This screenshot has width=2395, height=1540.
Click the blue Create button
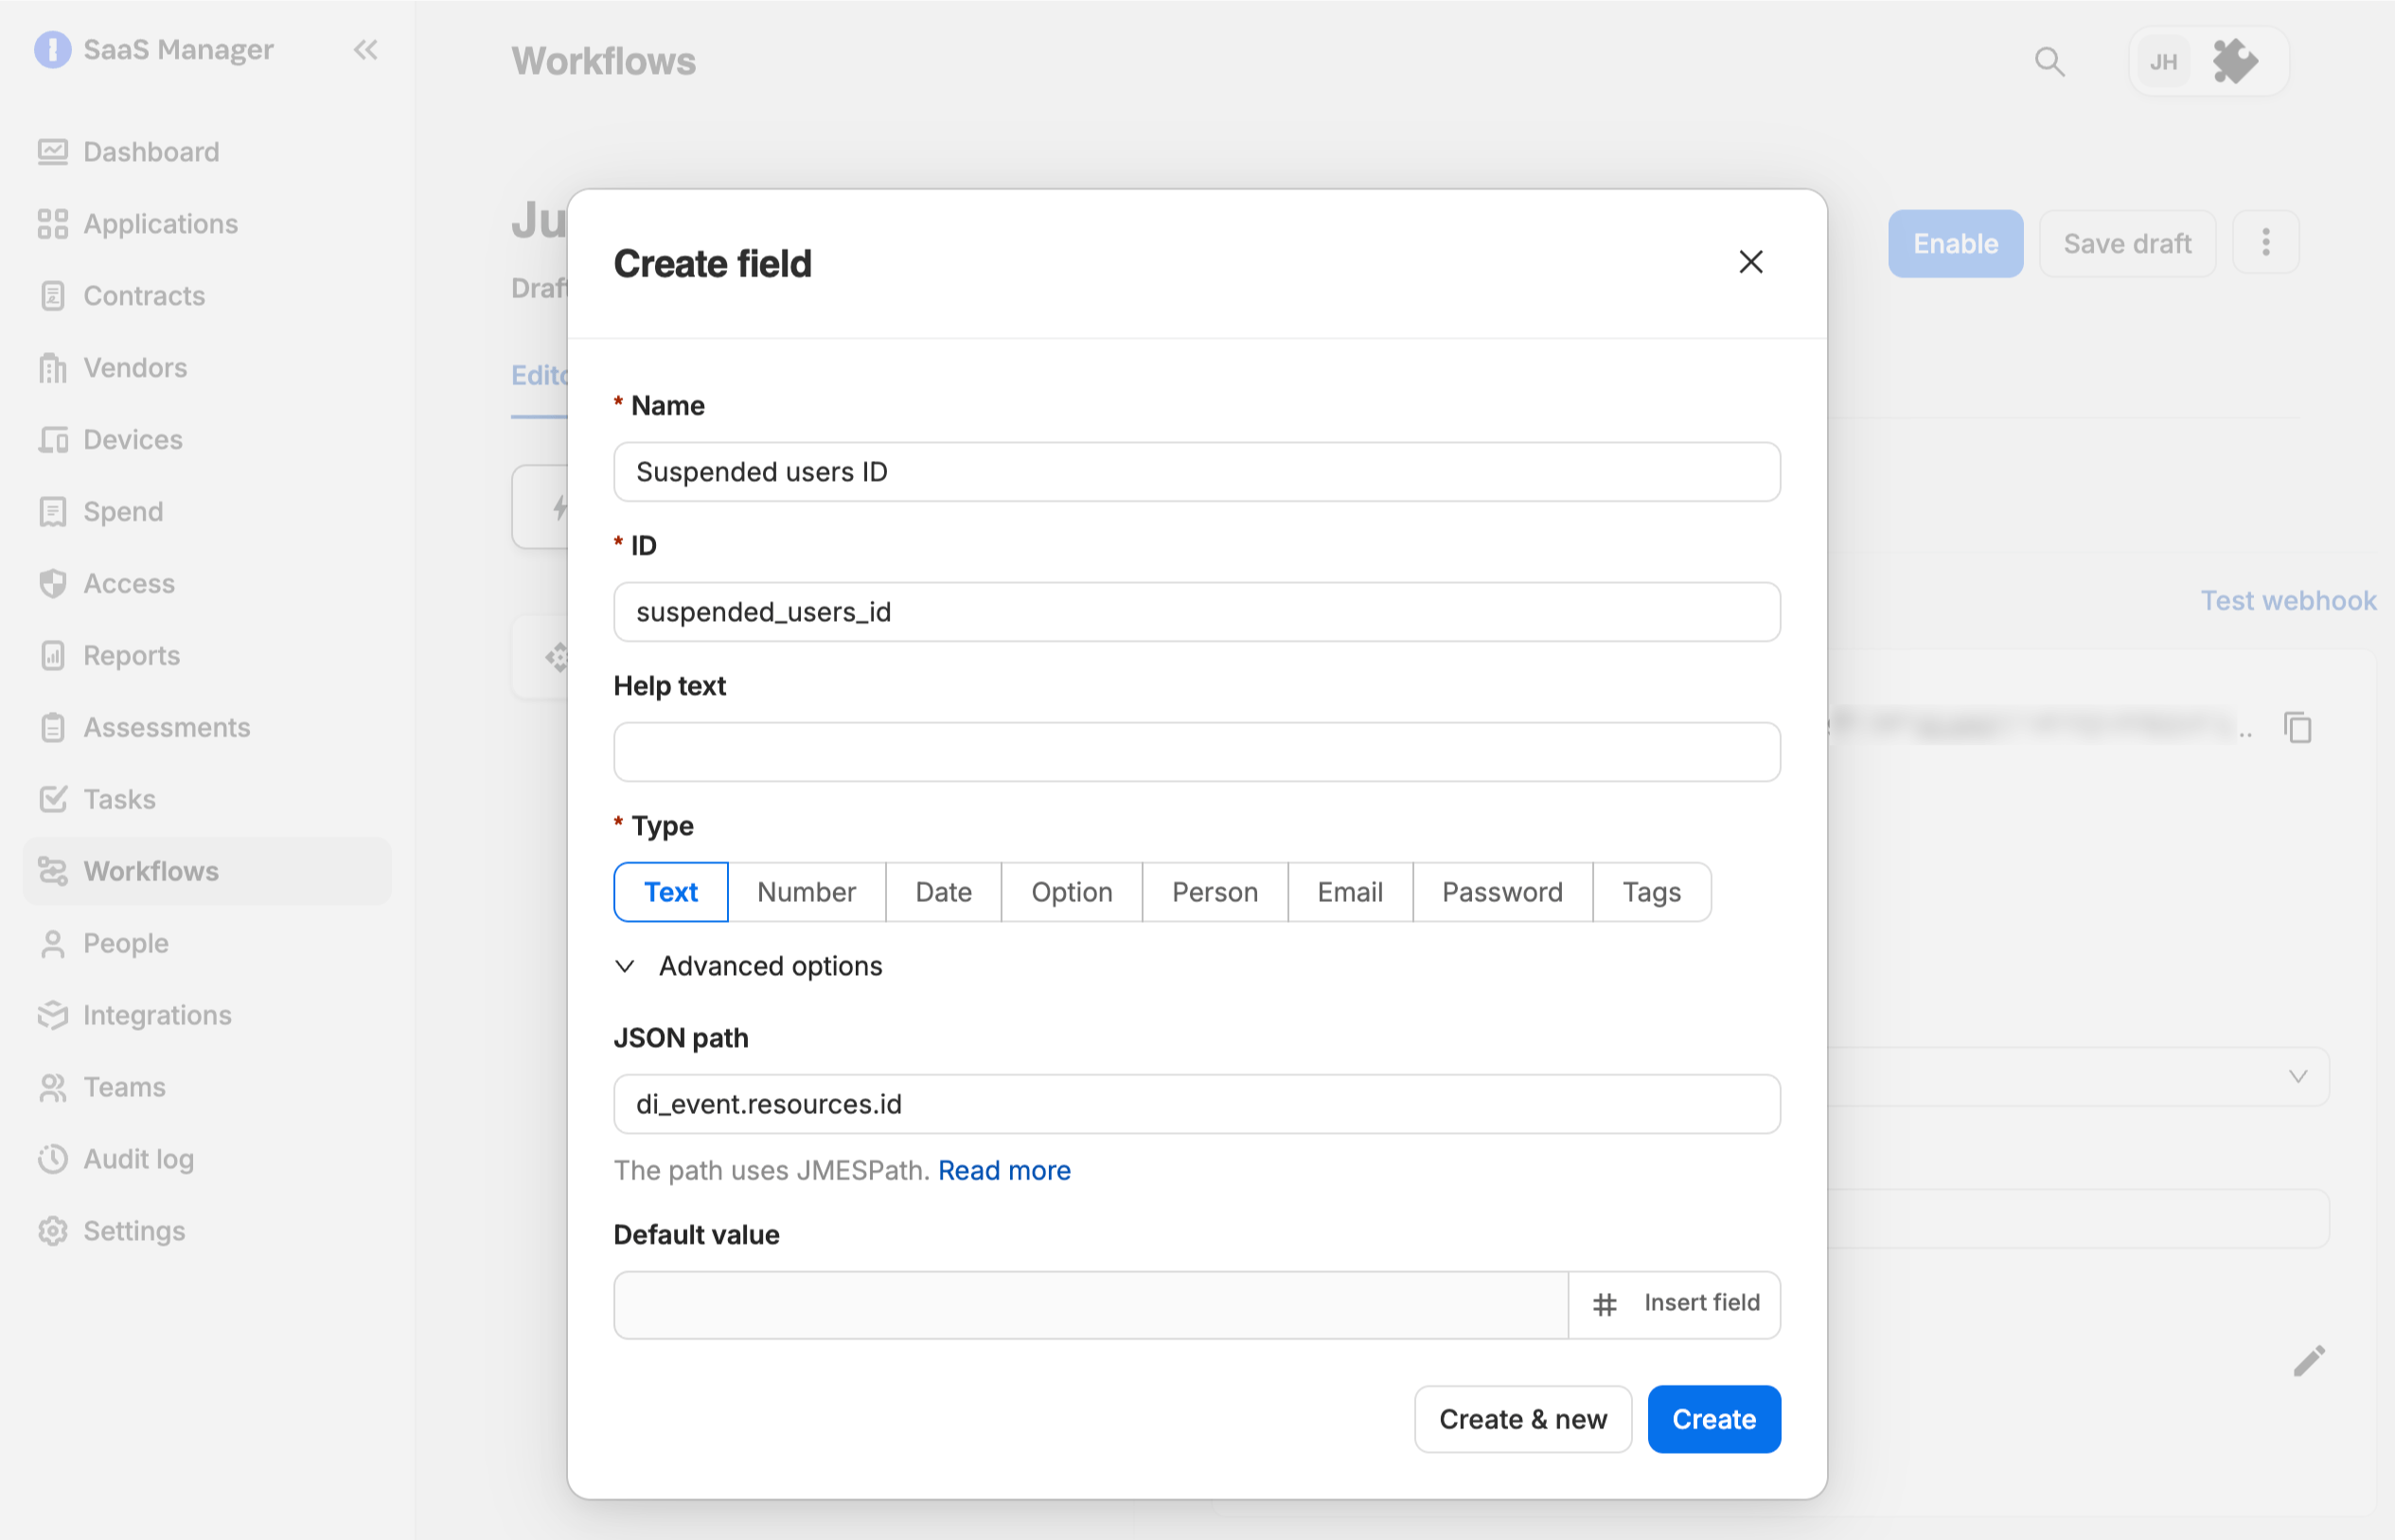pyautogui.click(x=1714, y=1419)
